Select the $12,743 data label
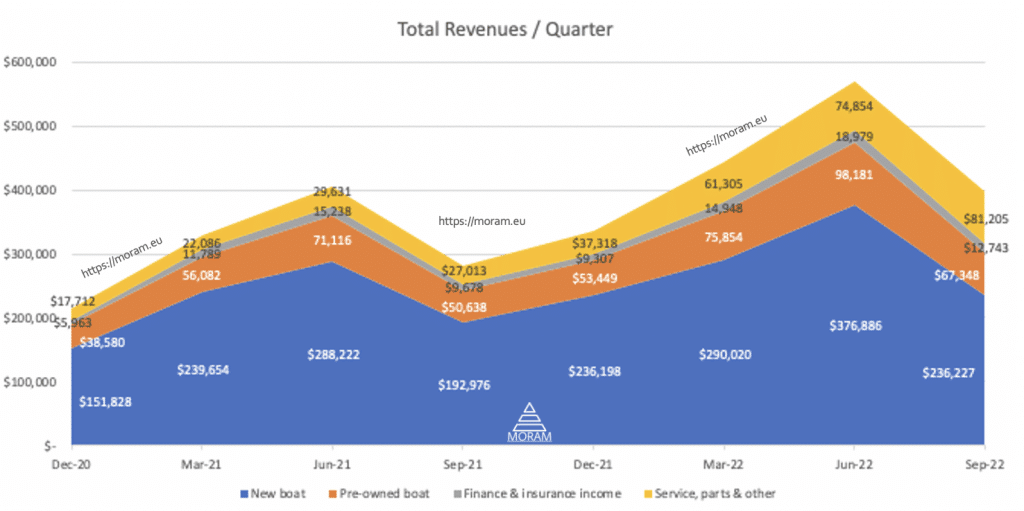Viewport: 1024px width, 511px height. pyautogui.click(x=985, y=248)
